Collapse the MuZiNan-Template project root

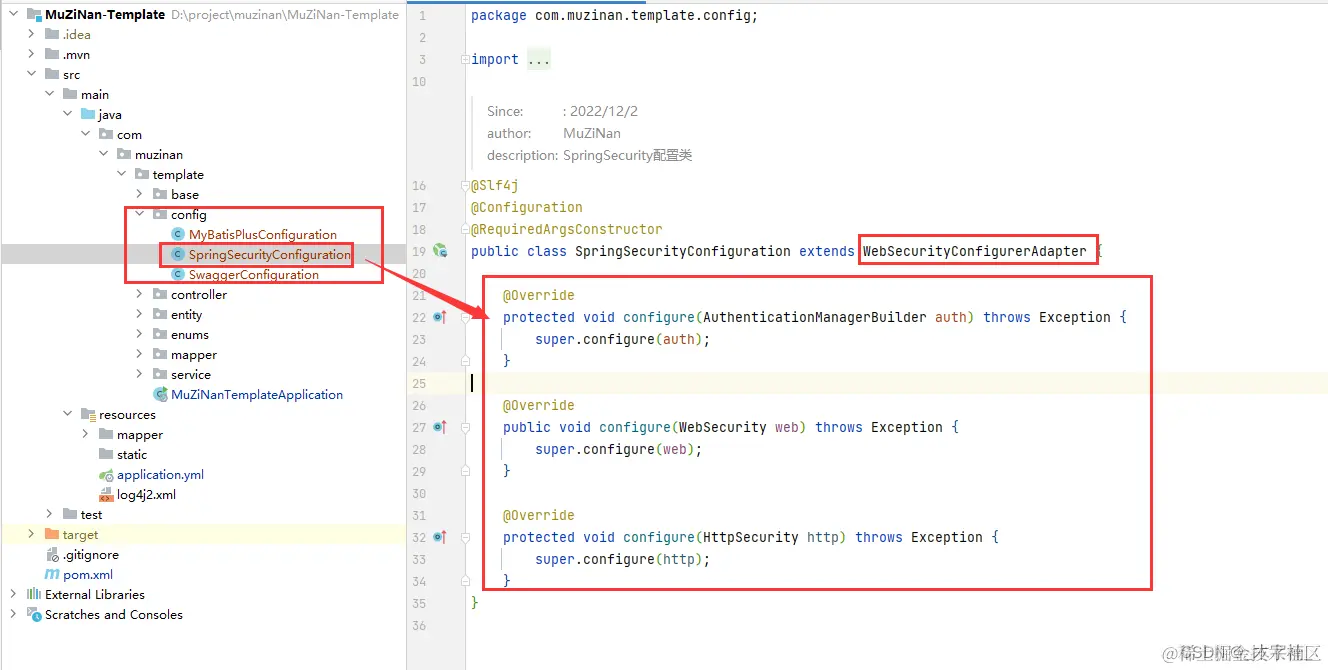point(14,15)
